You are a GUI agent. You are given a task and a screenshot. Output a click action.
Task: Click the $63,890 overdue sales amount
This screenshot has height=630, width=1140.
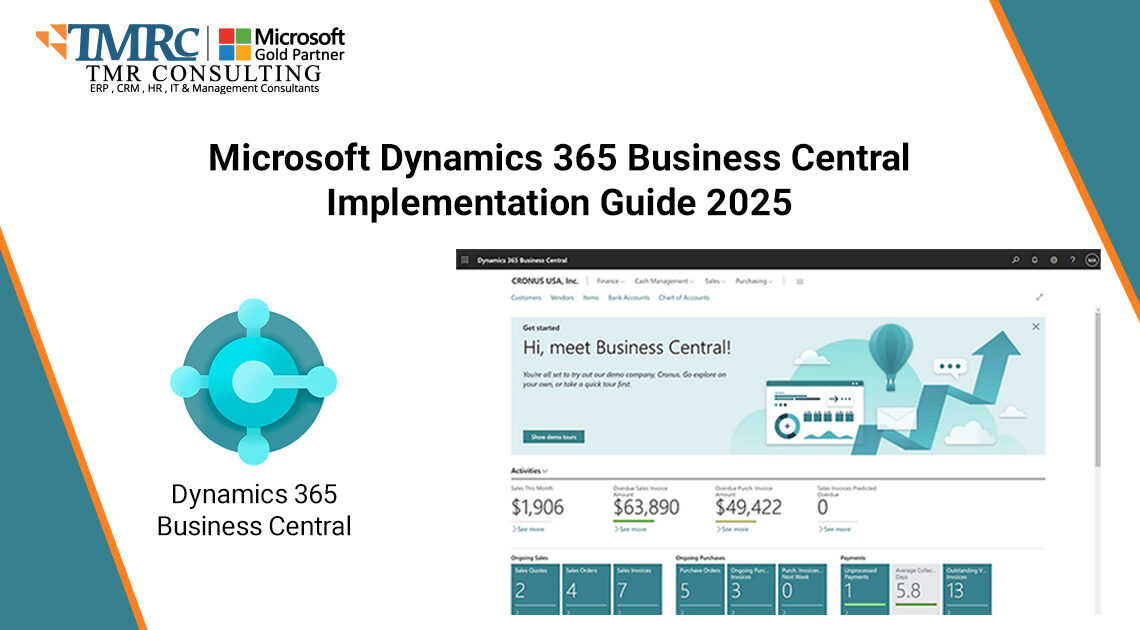[x=646, y=507]
